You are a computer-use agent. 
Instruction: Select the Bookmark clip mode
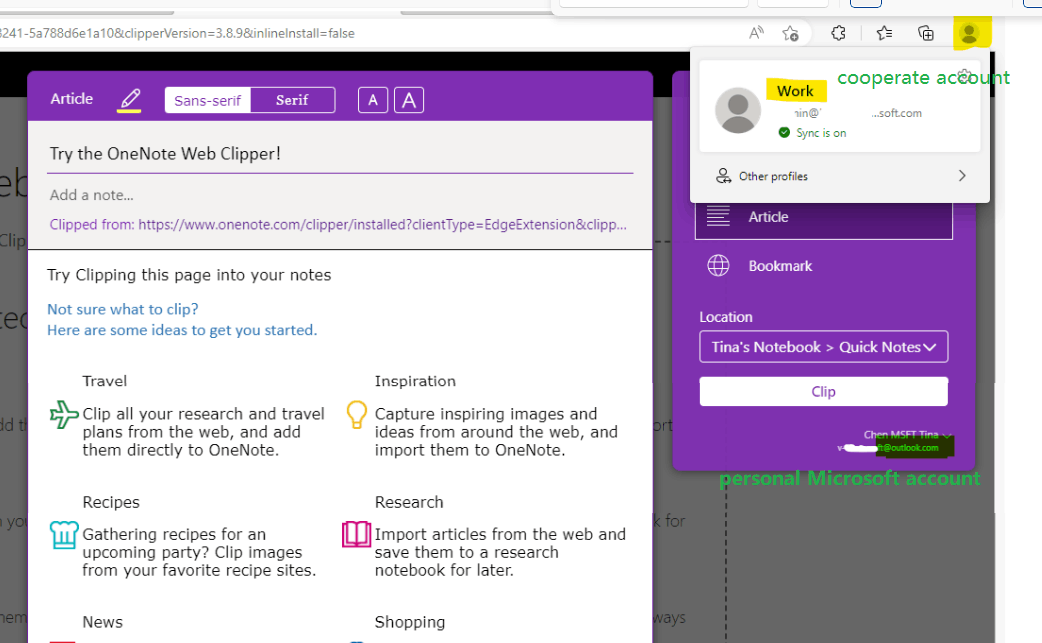(x=823, y=266)
